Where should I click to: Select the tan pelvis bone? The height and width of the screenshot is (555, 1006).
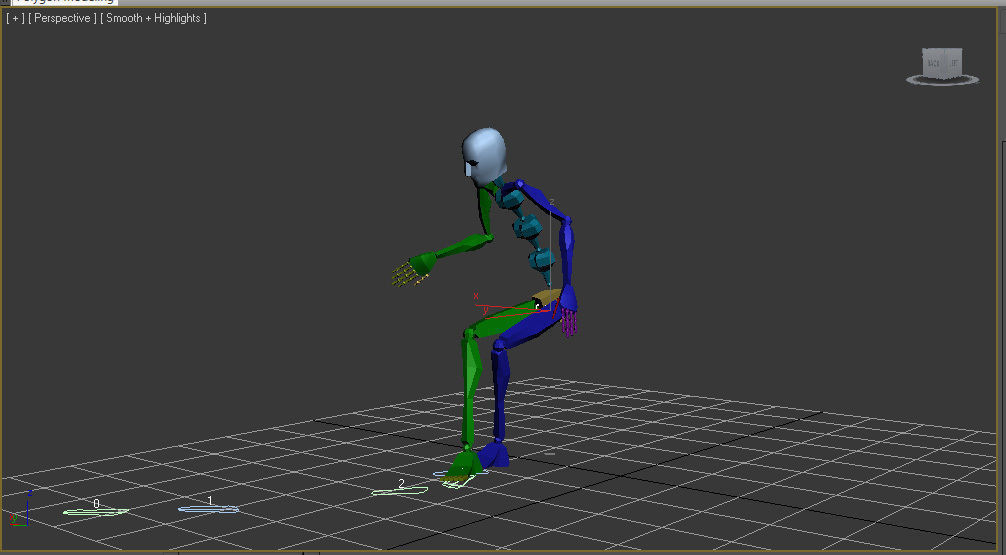coord(547,296)
